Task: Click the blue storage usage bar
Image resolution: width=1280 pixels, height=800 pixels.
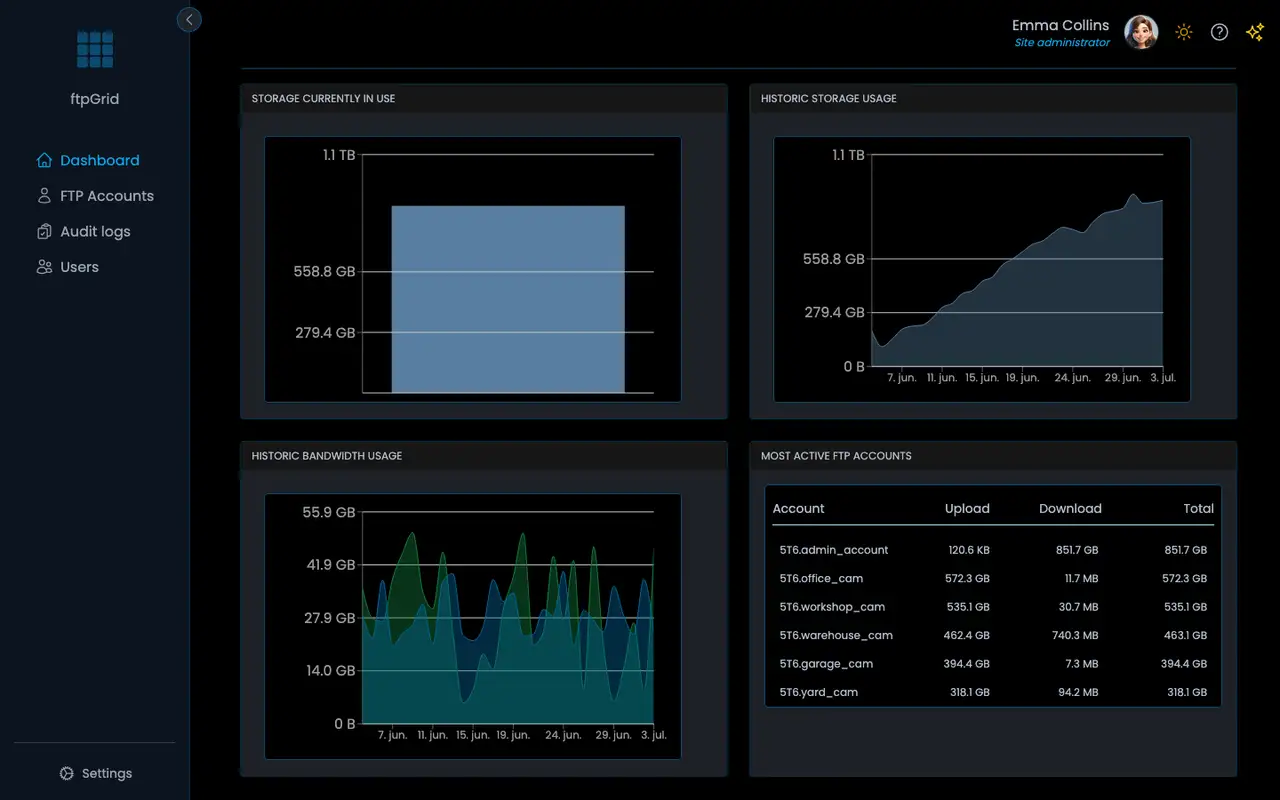Action: [x=507, y=298]
